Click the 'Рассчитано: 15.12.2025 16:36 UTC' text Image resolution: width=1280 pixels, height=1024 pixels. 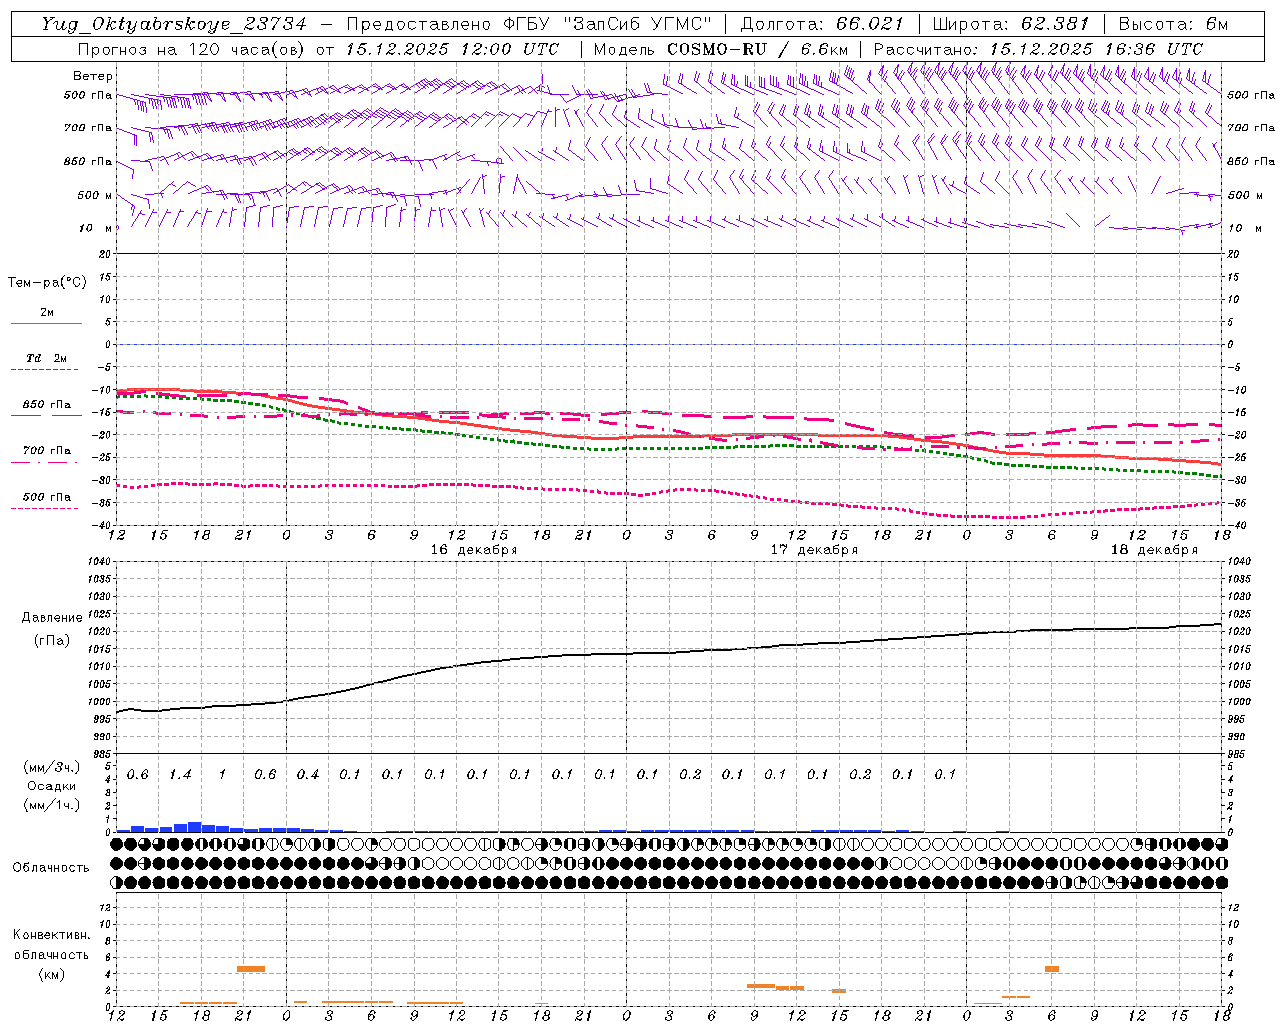1038,49
